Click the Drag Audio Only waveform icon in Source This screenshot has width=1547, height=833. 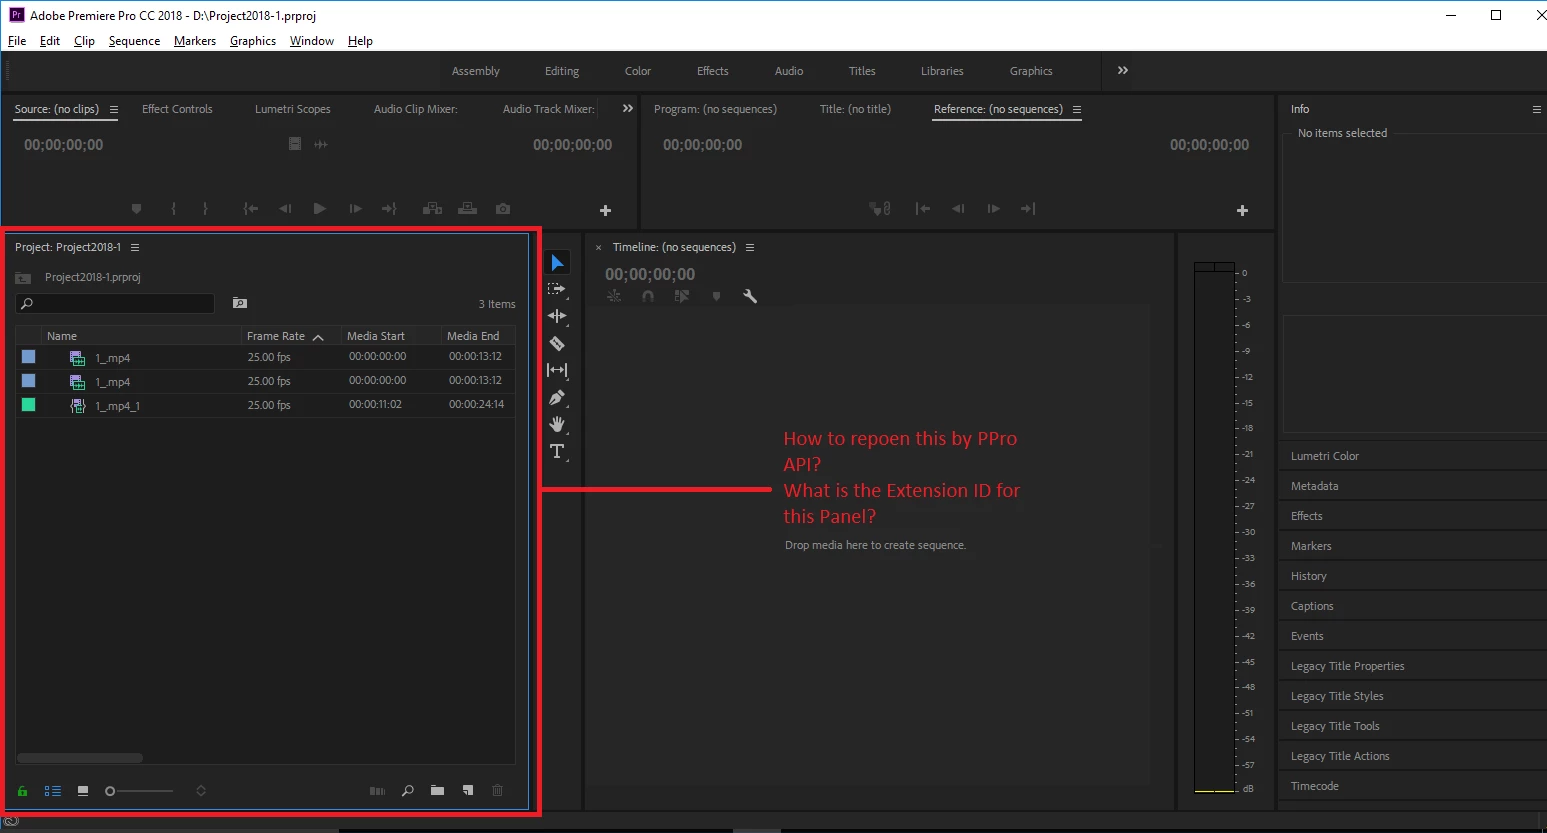click(321, 144)
